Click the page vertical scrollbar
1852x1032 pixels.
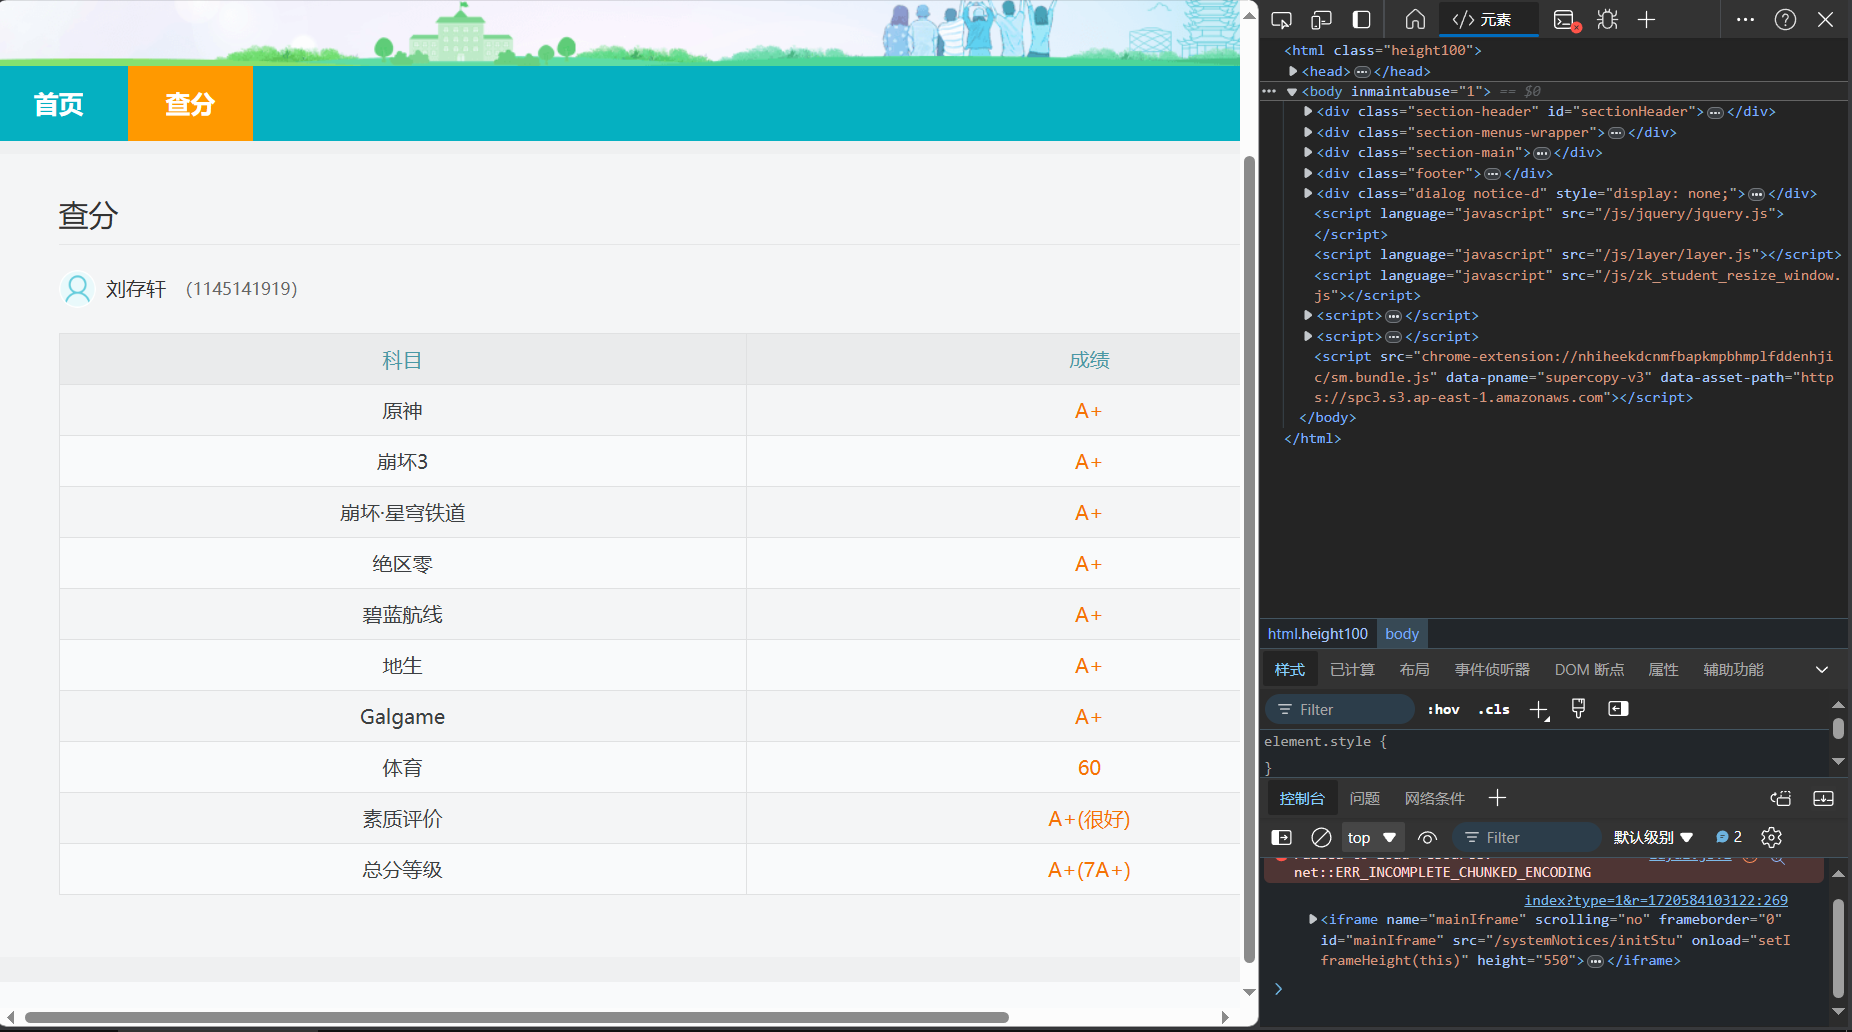[x=1249, y=560]
